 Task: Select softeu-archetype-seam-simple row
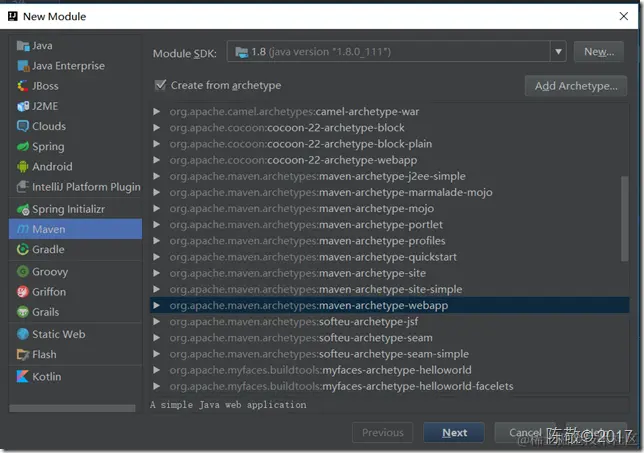coord(389,354)
